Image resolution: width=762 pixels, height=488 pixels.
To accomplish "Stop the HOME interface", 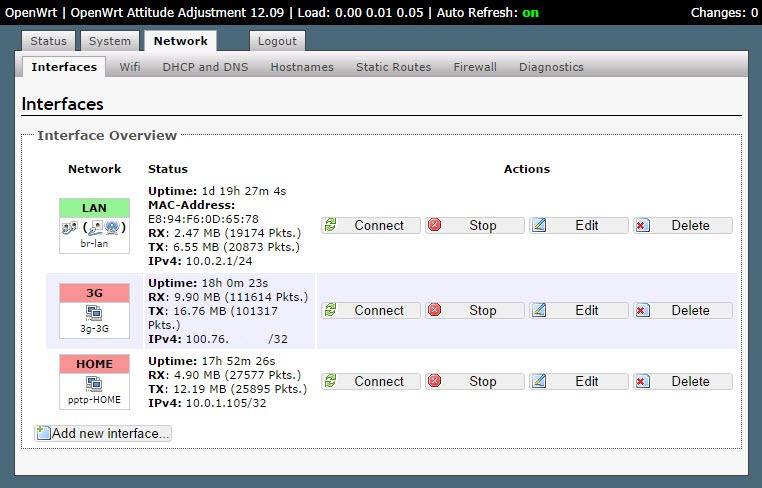I will [x=474, y=382].
